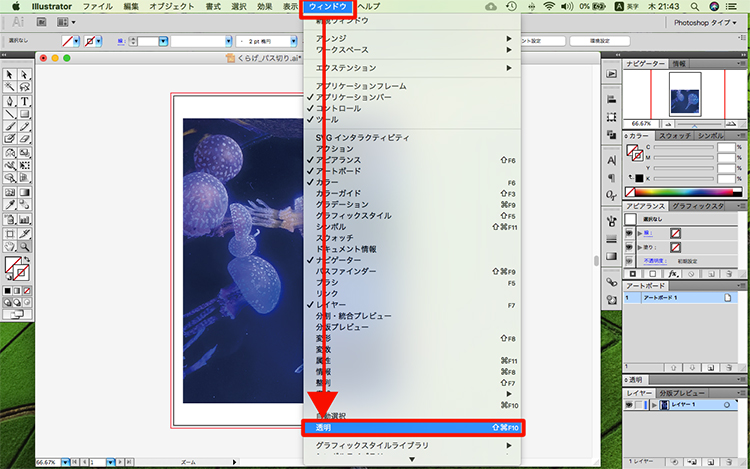Select the Paintbrush tool

(8, 127)
